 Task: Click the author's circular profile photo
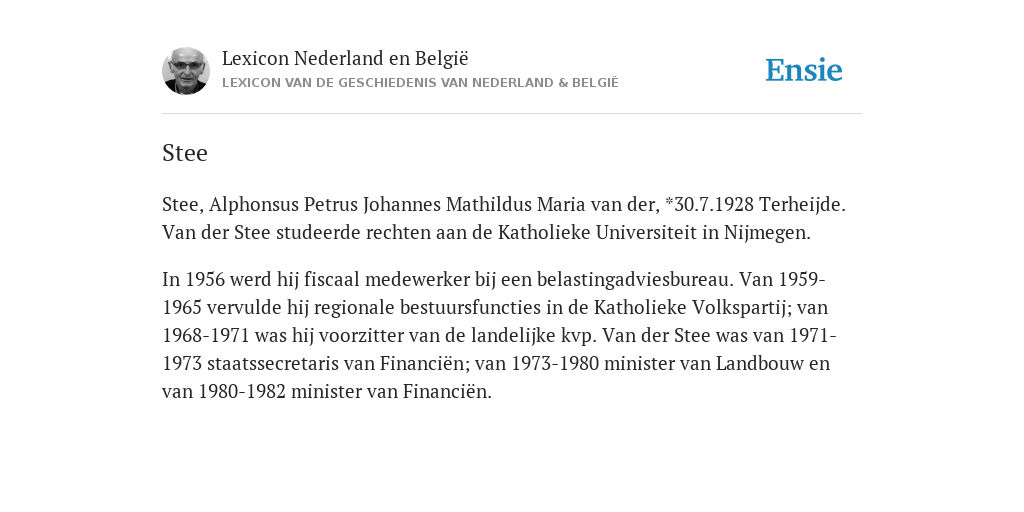click(186, 71)
